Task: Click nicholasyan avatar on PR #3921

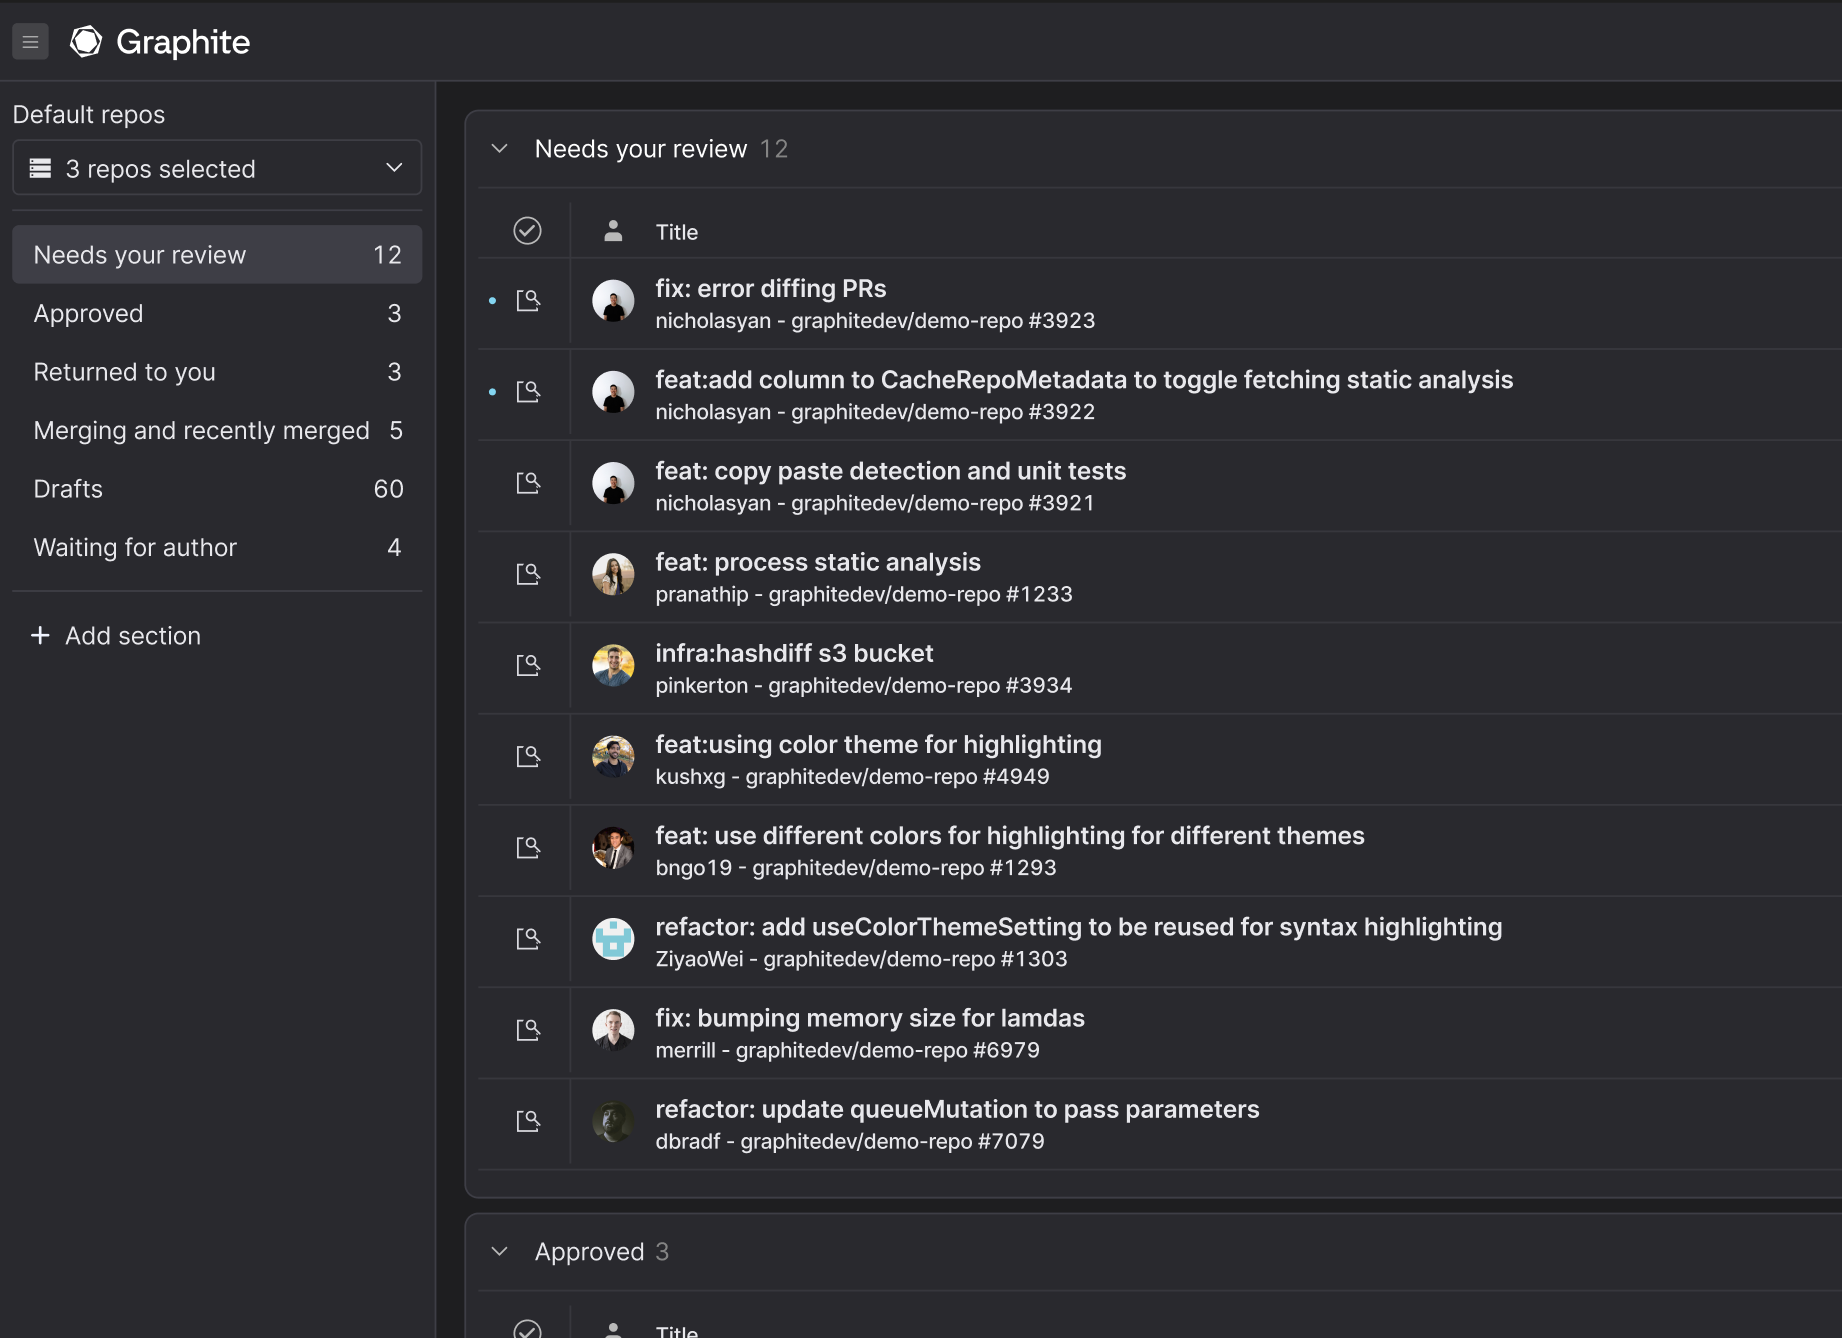Action: (613, 483)
